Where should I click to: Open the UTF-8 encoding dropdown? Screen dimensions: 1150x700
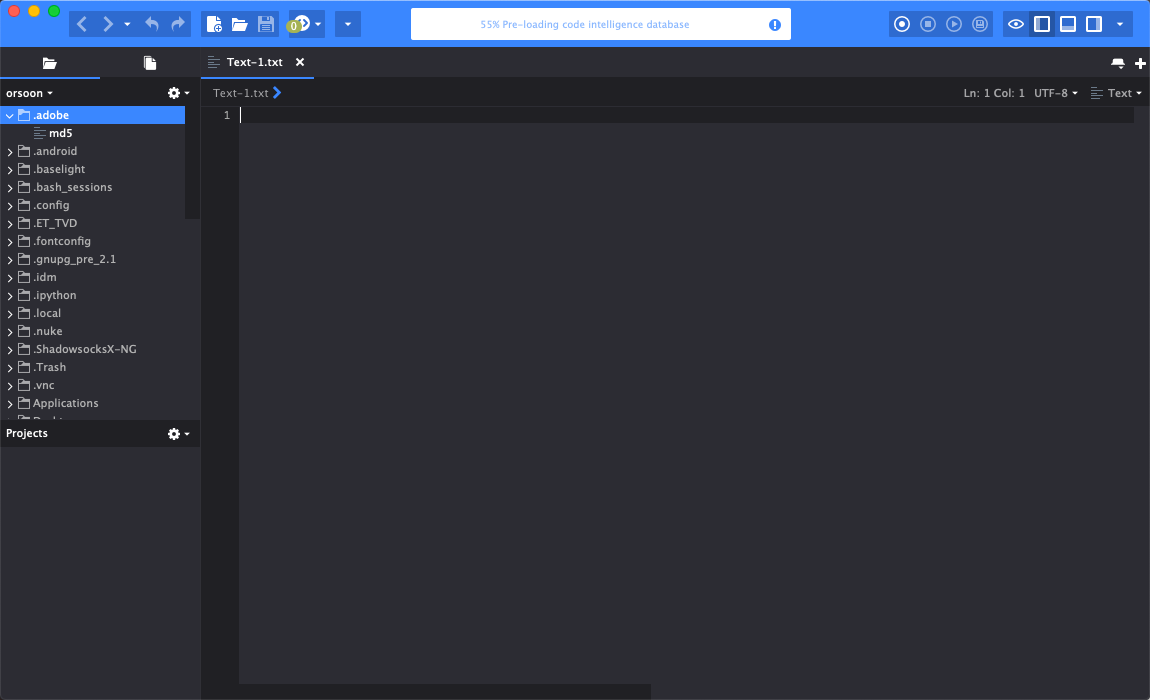[1055, 93]
